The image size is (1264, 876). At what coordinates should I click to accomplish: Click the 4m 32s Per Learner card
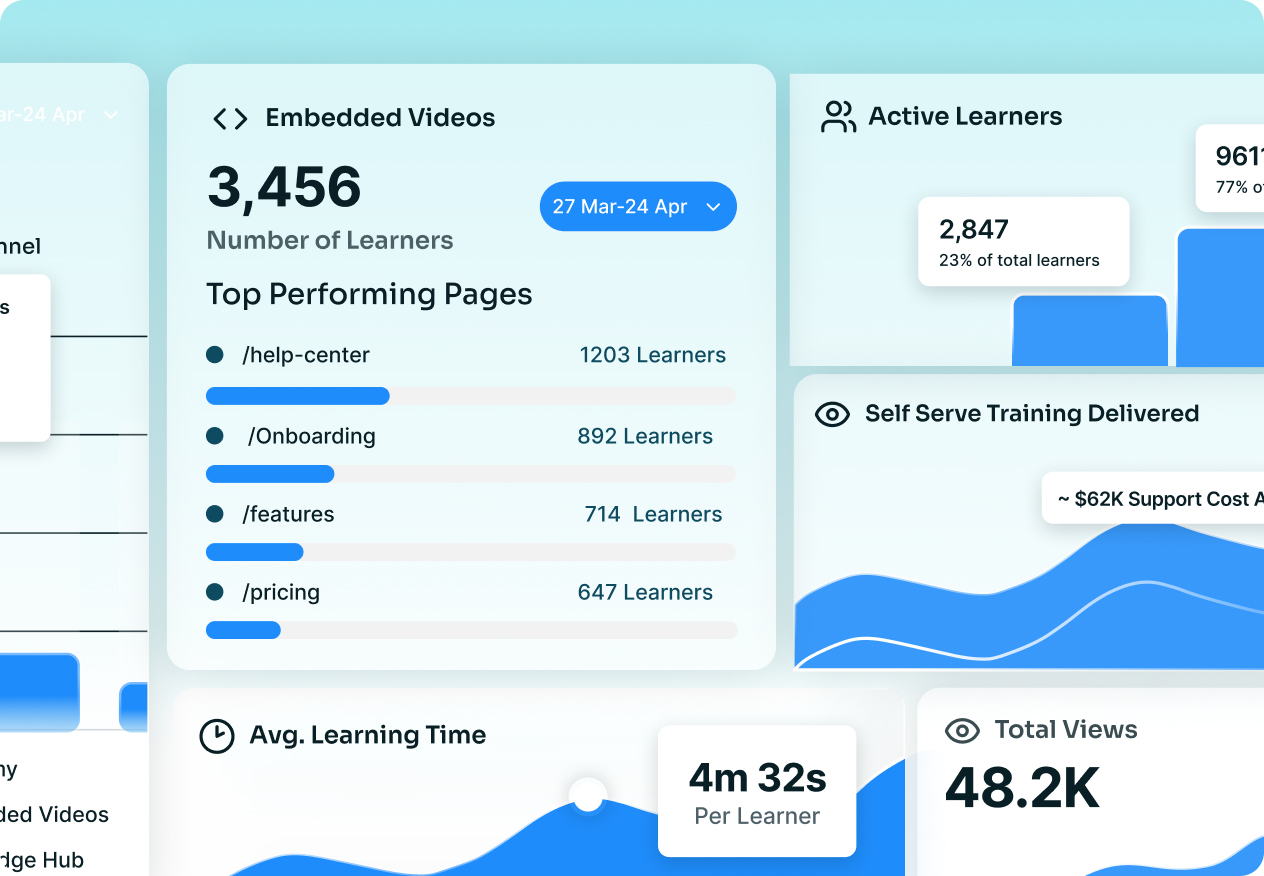pyautogui.click(x=757, y=791)
